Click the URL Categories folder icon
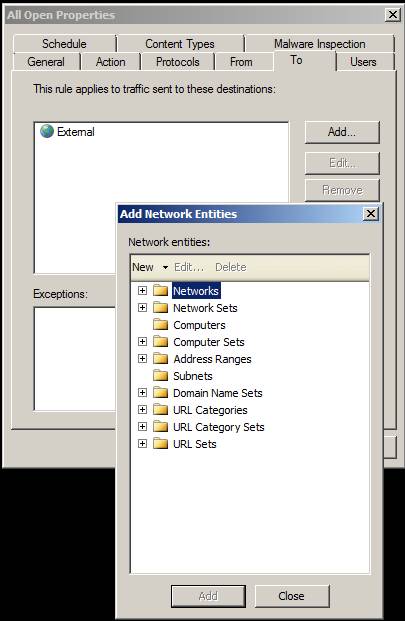The width and height of the screenshot is (405, 621). 160,410
